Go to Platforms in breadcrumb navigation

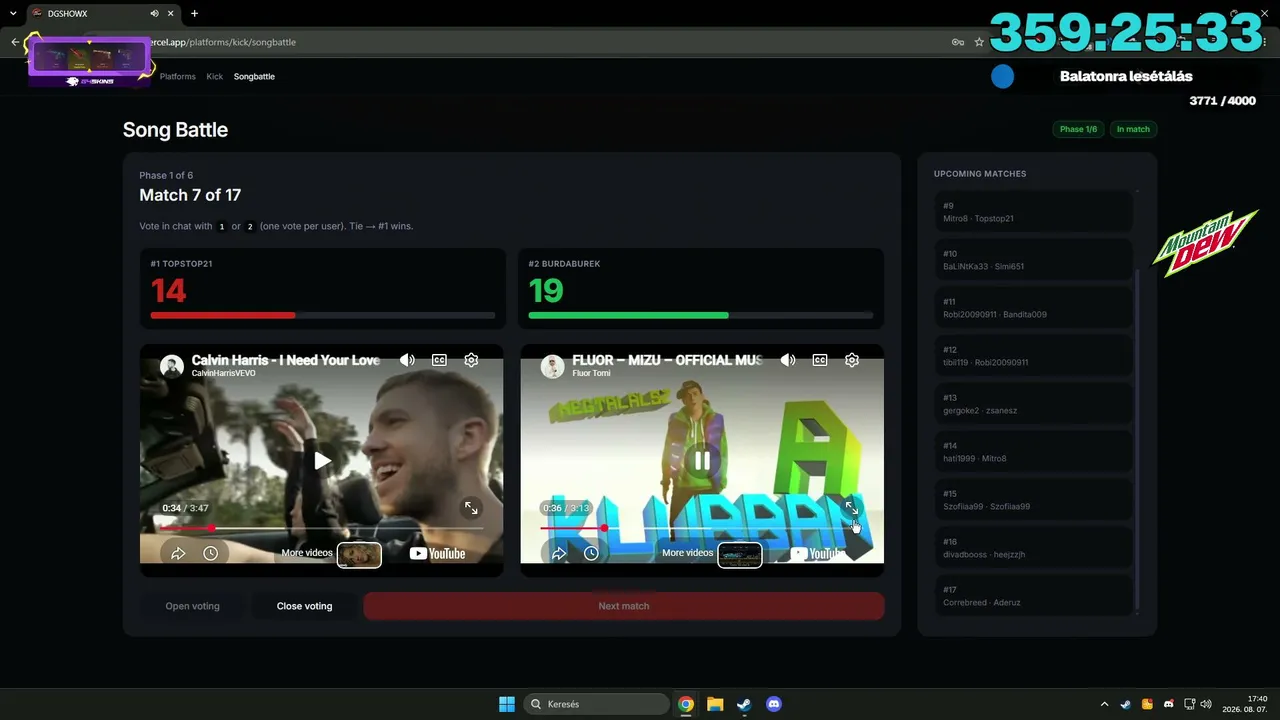tap(178, 76)
